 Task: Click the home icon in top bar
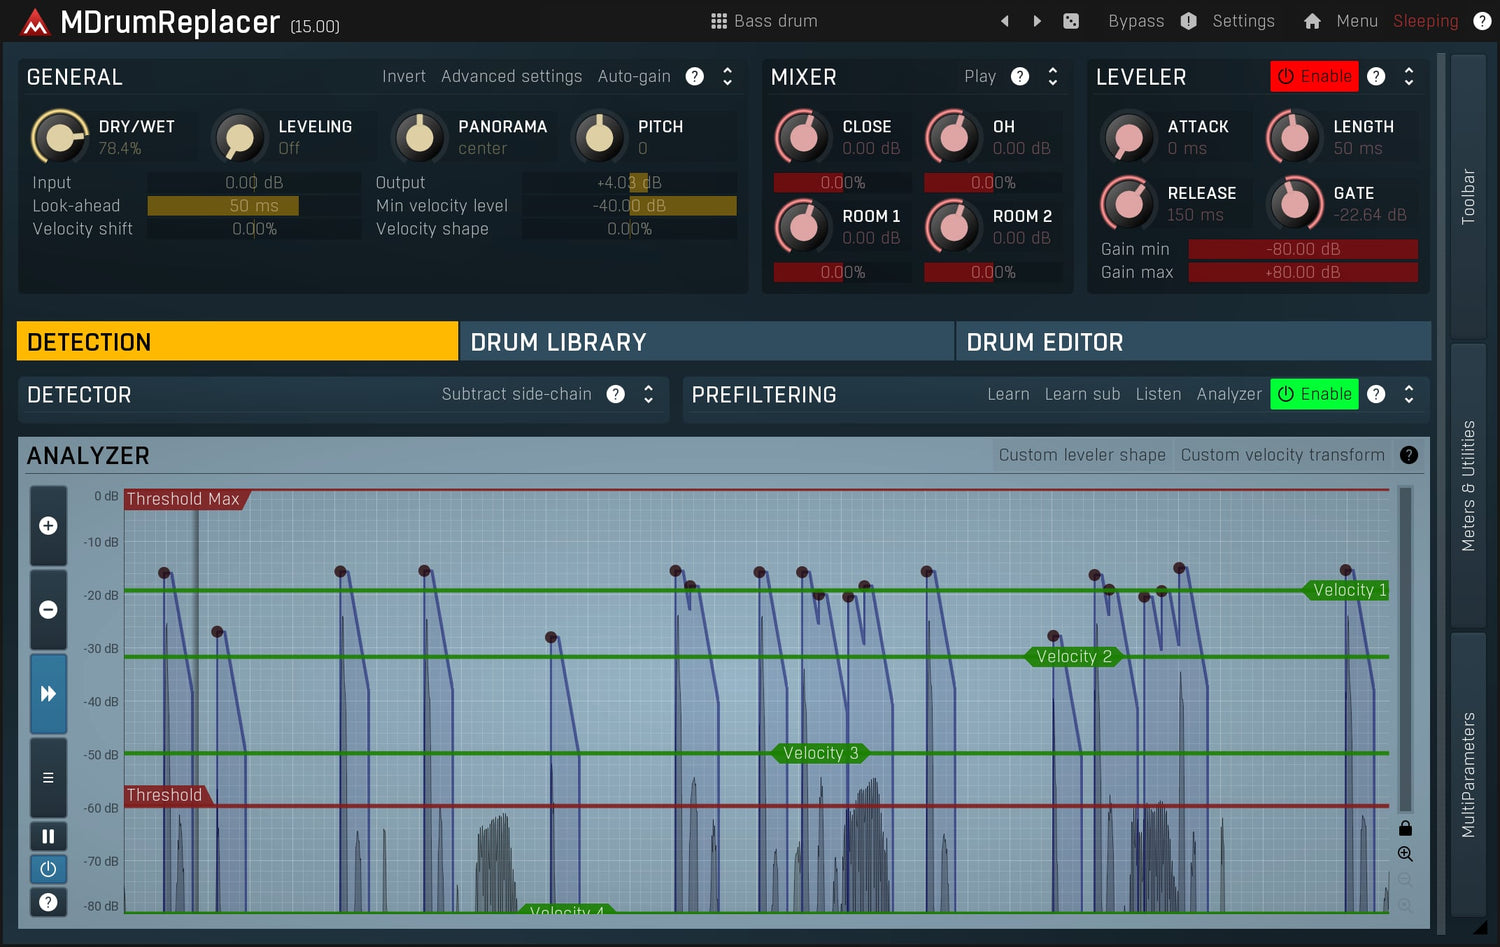pyautogui.click(x=1312, y=21)
